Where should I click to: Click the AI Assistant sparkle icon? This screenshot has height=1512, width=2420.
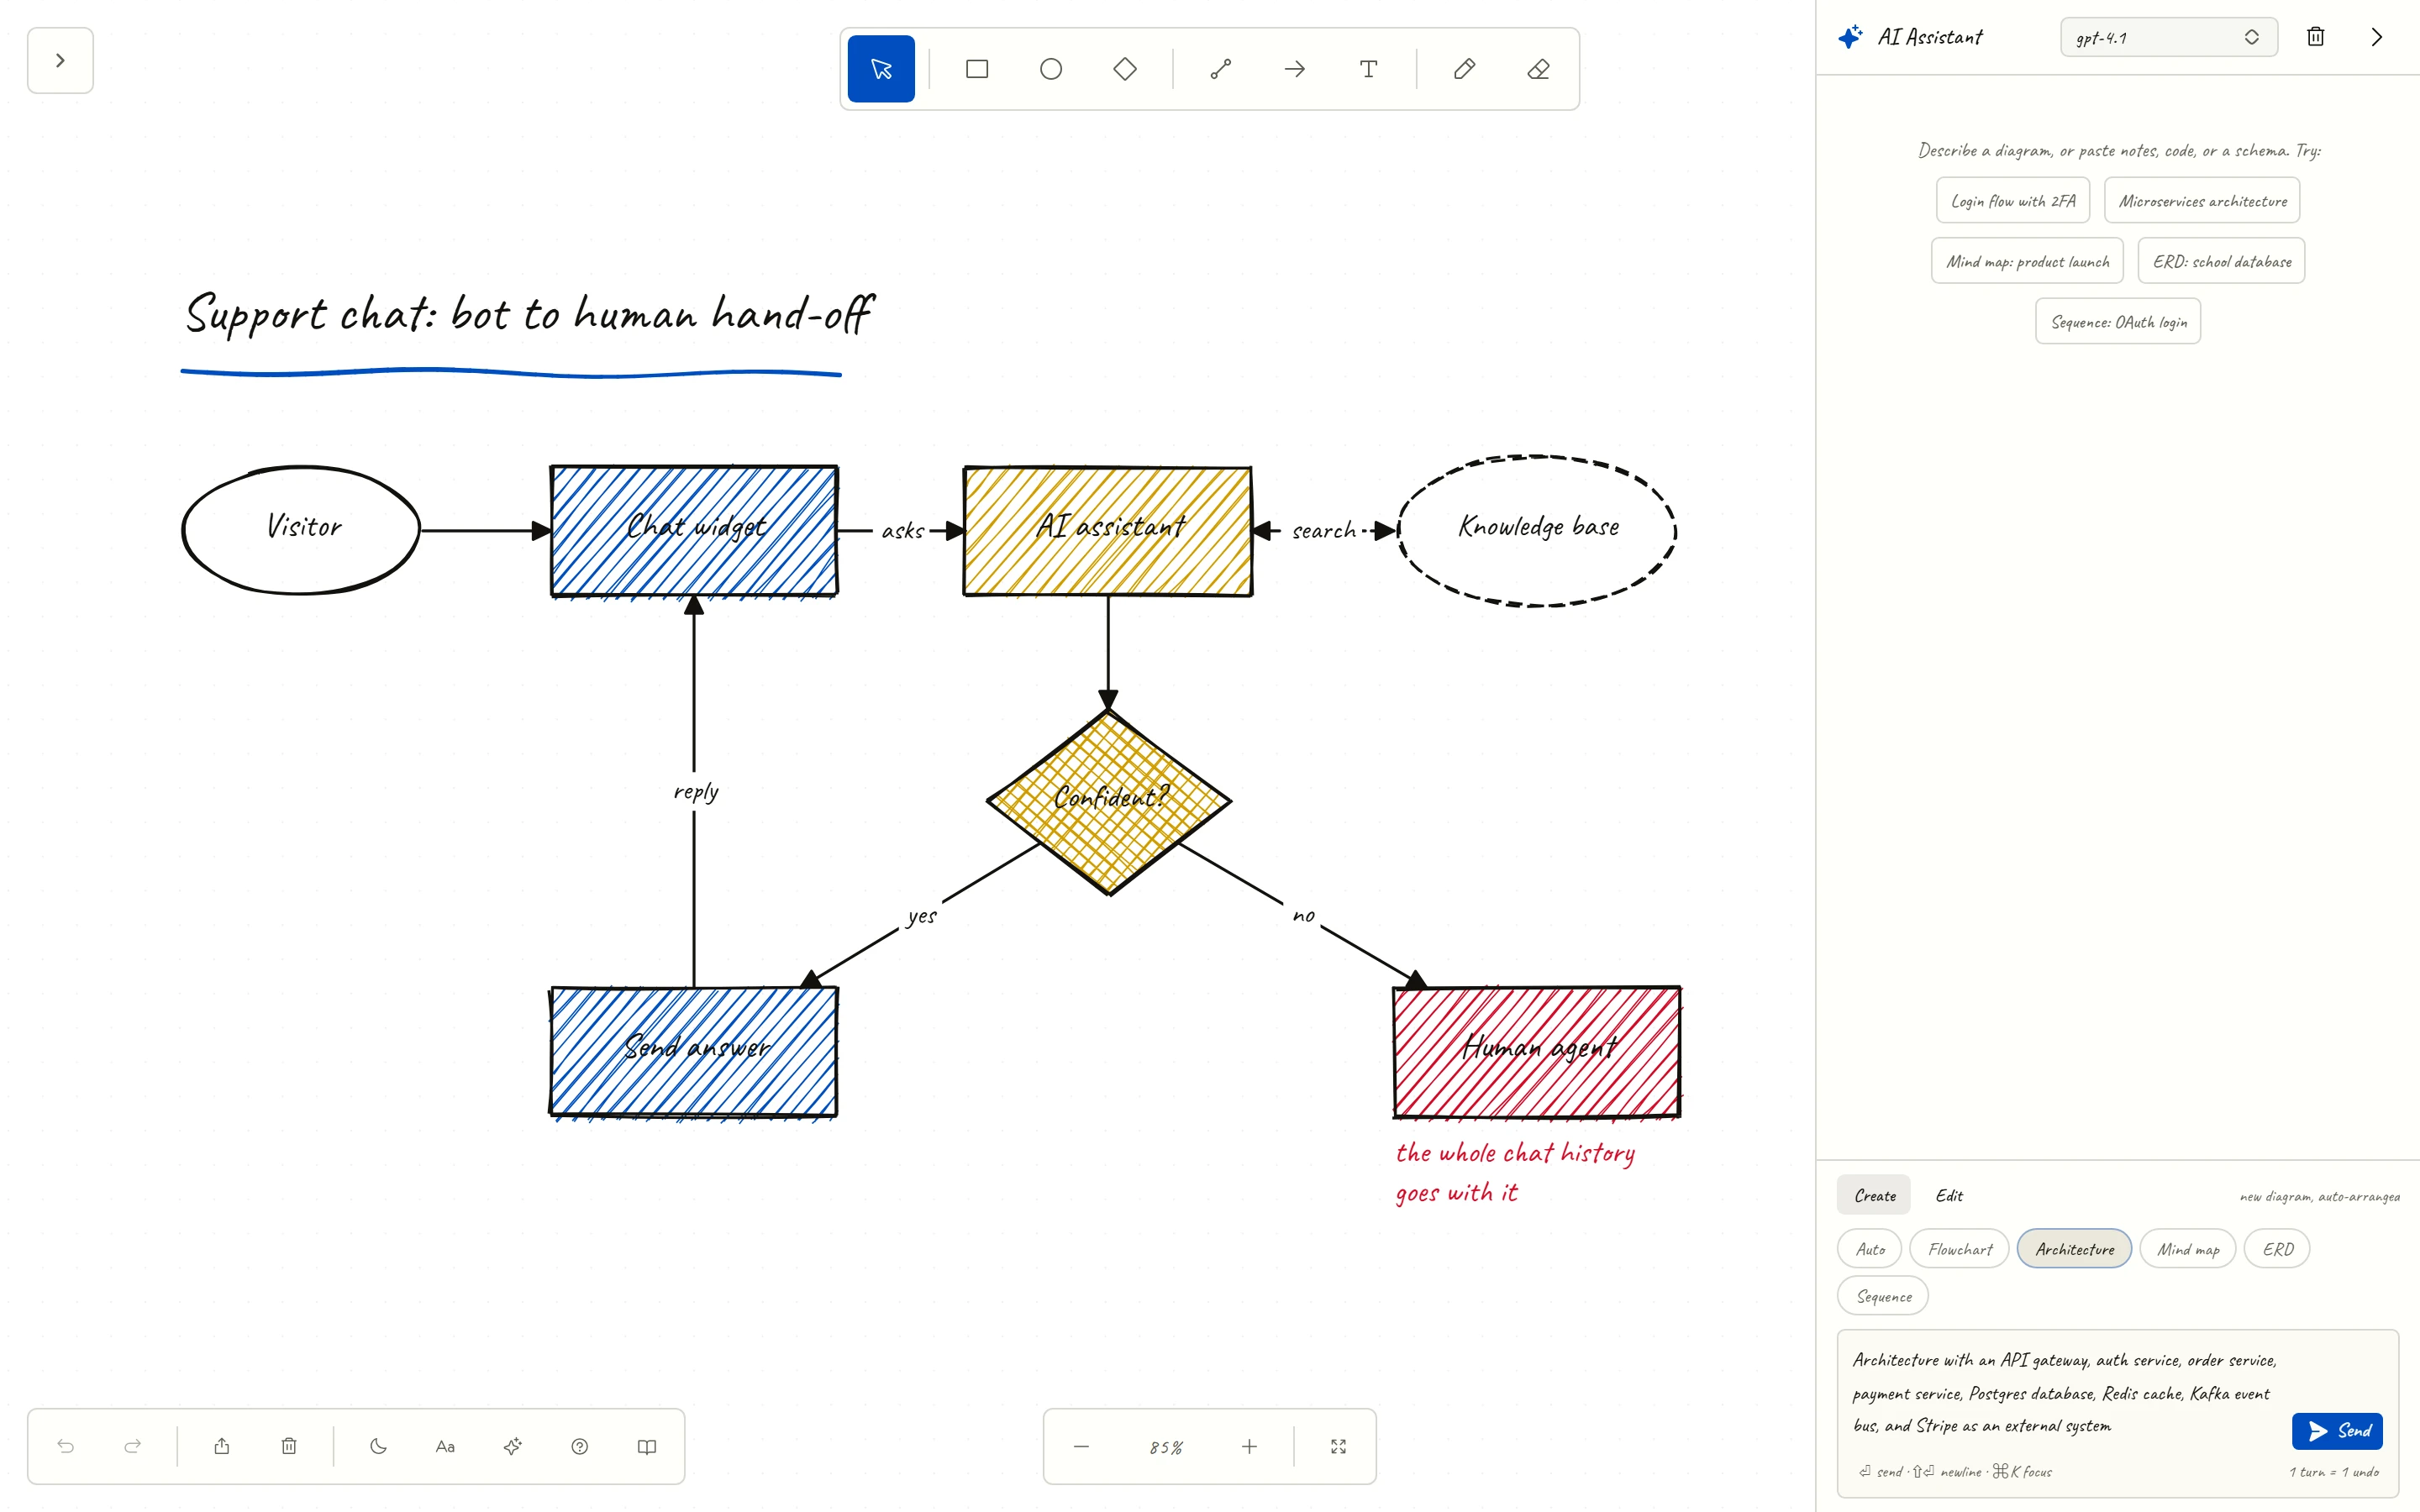tap(1850, 37)
